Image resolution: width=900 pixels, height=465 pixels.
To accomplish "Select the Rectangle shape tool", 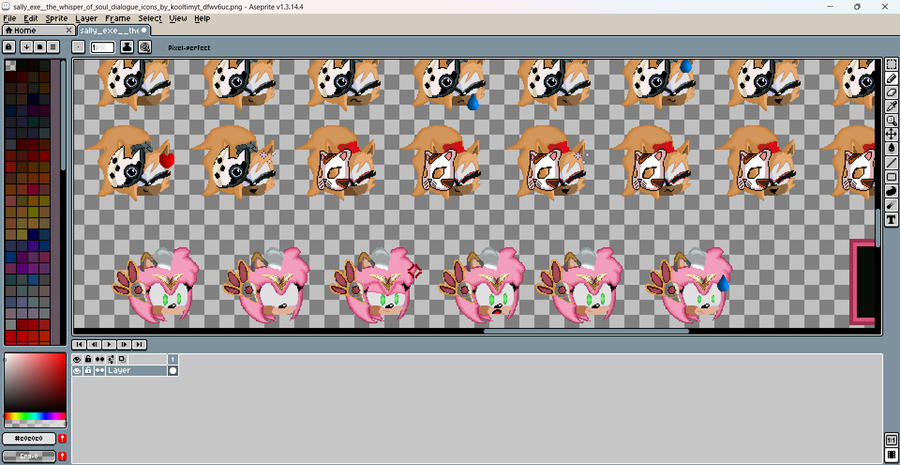I will [891, 177].
